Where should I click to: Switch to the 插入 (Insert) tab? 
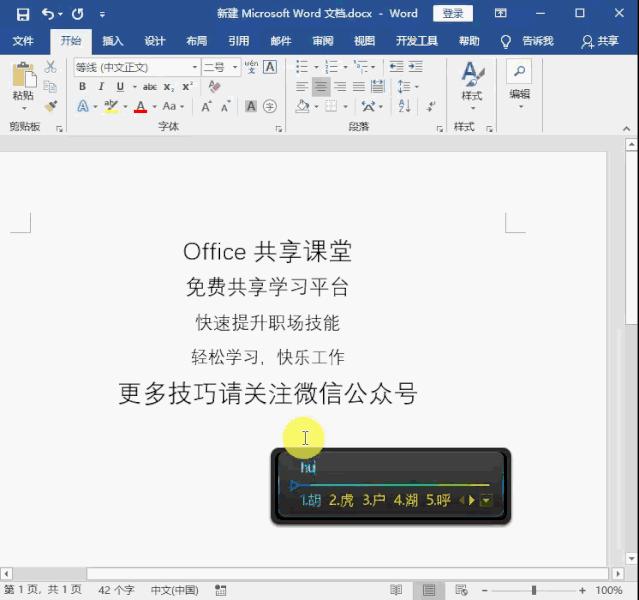pos(112,41)
